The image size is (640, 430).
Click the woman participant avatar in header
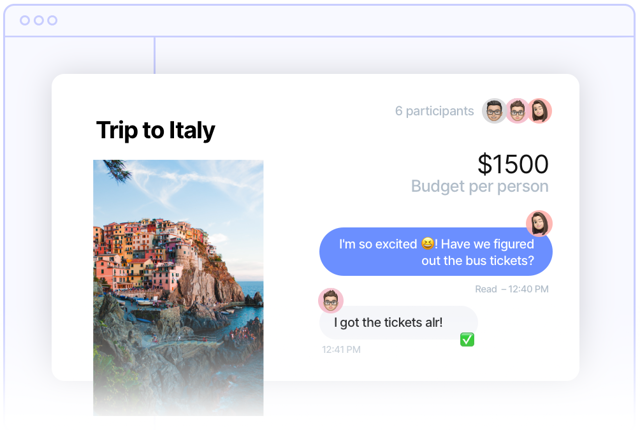[x=540, y=111]
